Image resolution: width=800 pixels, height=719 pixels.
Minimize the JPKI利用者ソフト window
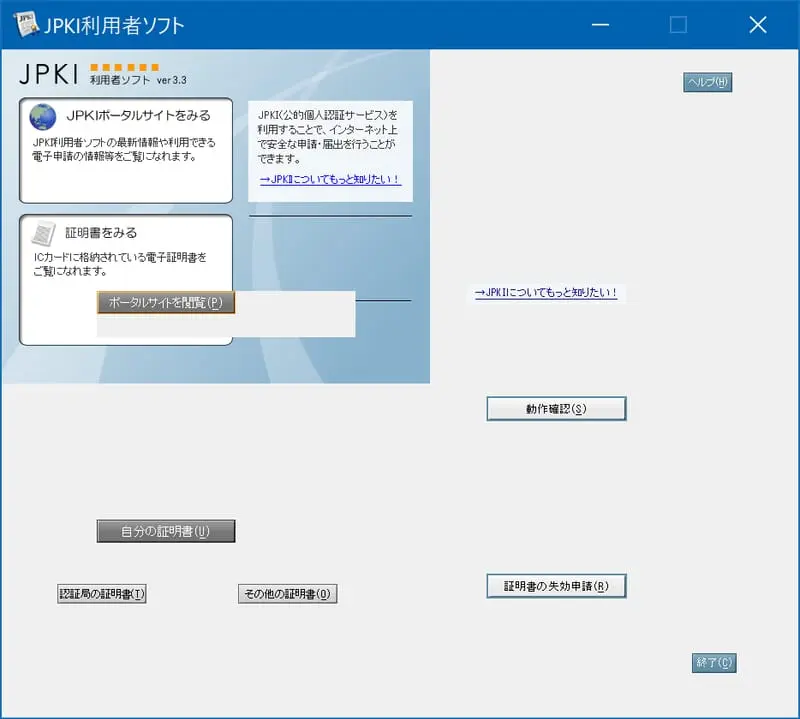pos(601,24)
